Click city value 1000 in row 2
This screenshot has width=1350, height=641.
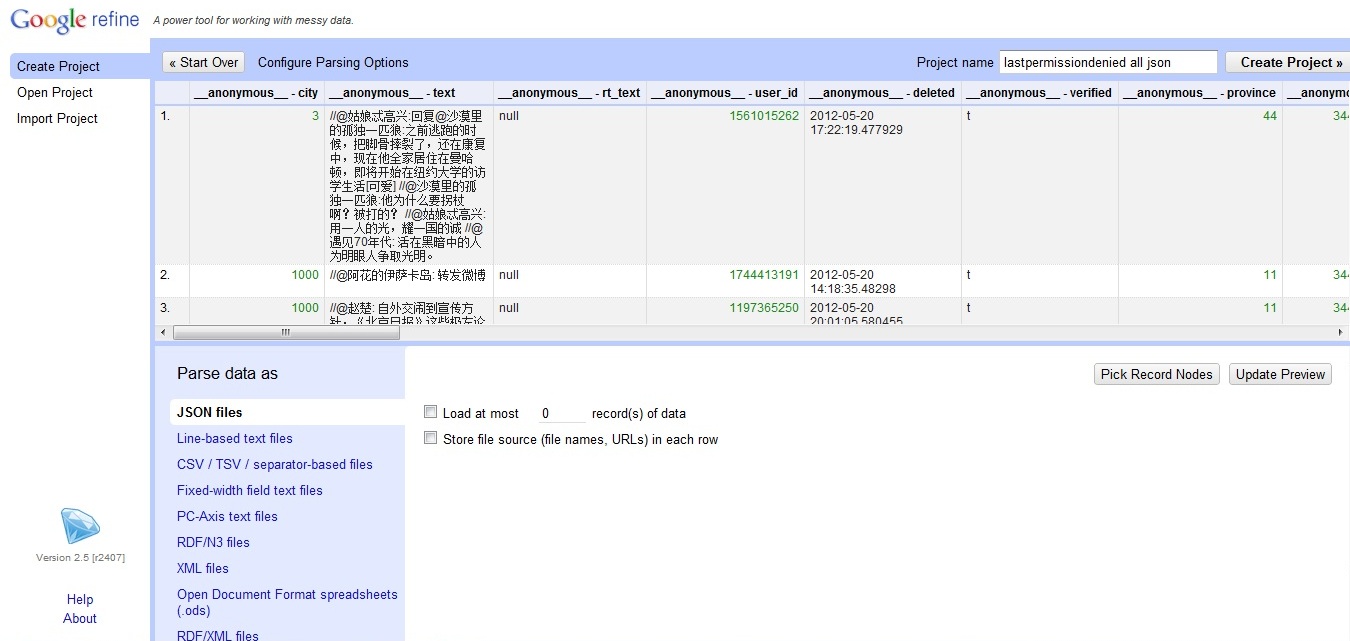[305, 275]
